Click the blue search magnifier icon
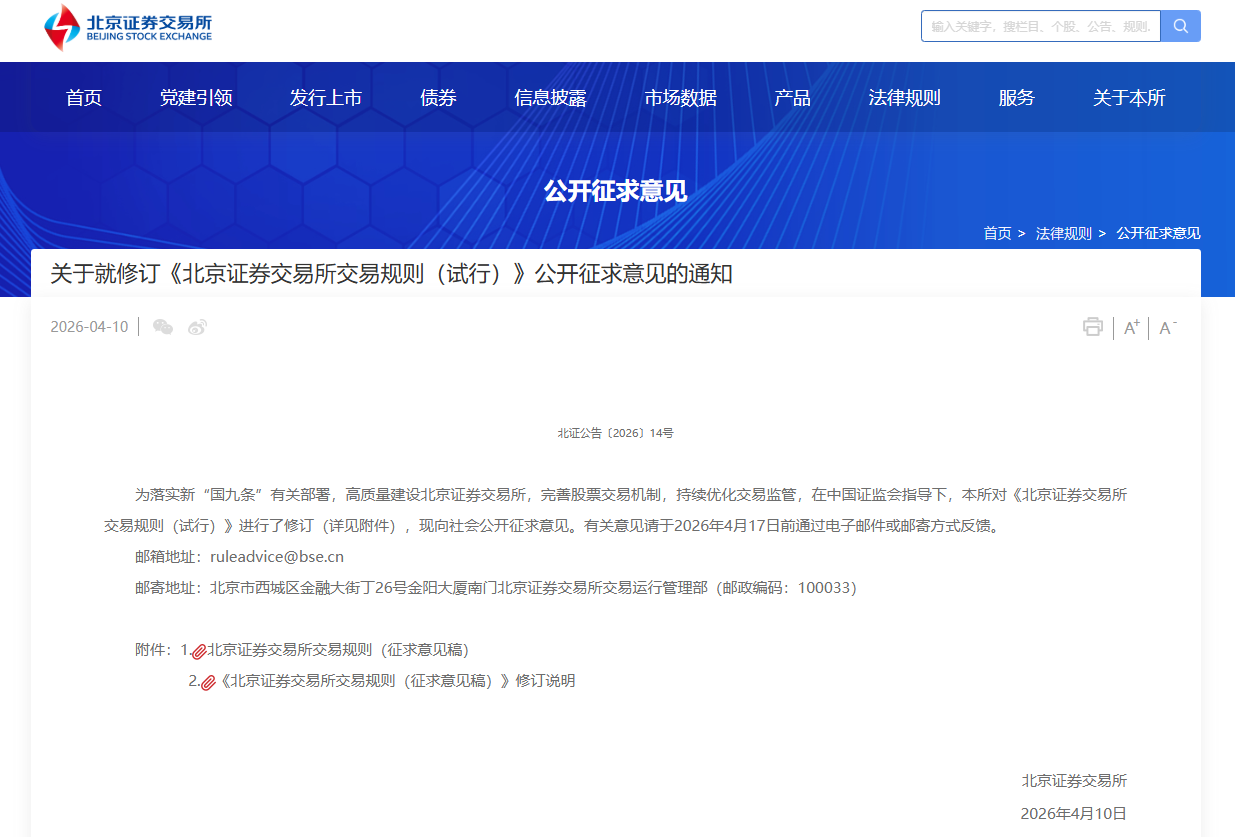The height and width of the screenshot is (837, 1235). [1180, 25]
